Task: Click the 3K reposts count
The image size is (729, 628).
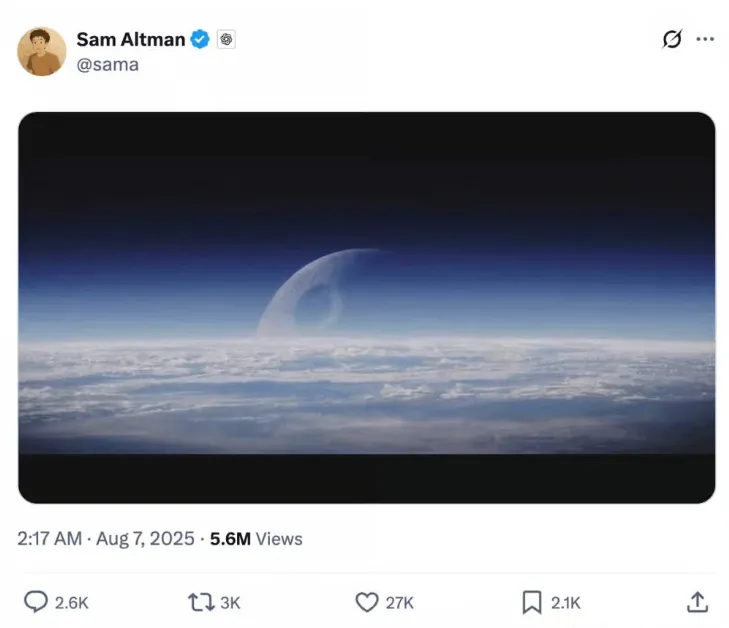Action: tap(230, 603)
